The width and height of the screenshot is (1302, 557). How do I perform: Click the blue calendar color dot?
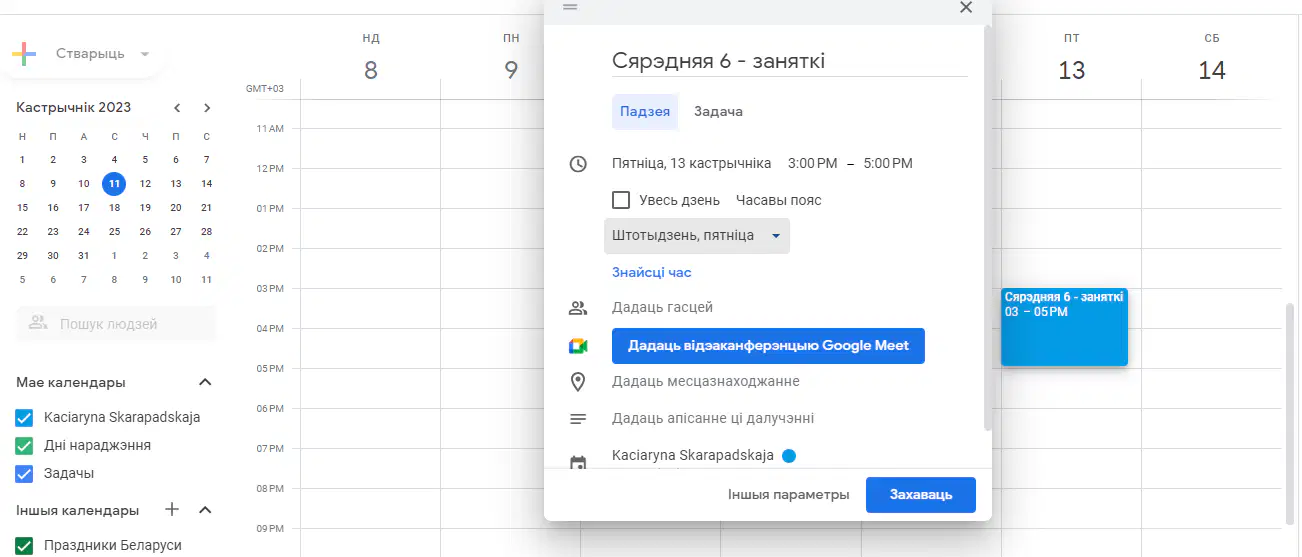coord(789,456)
